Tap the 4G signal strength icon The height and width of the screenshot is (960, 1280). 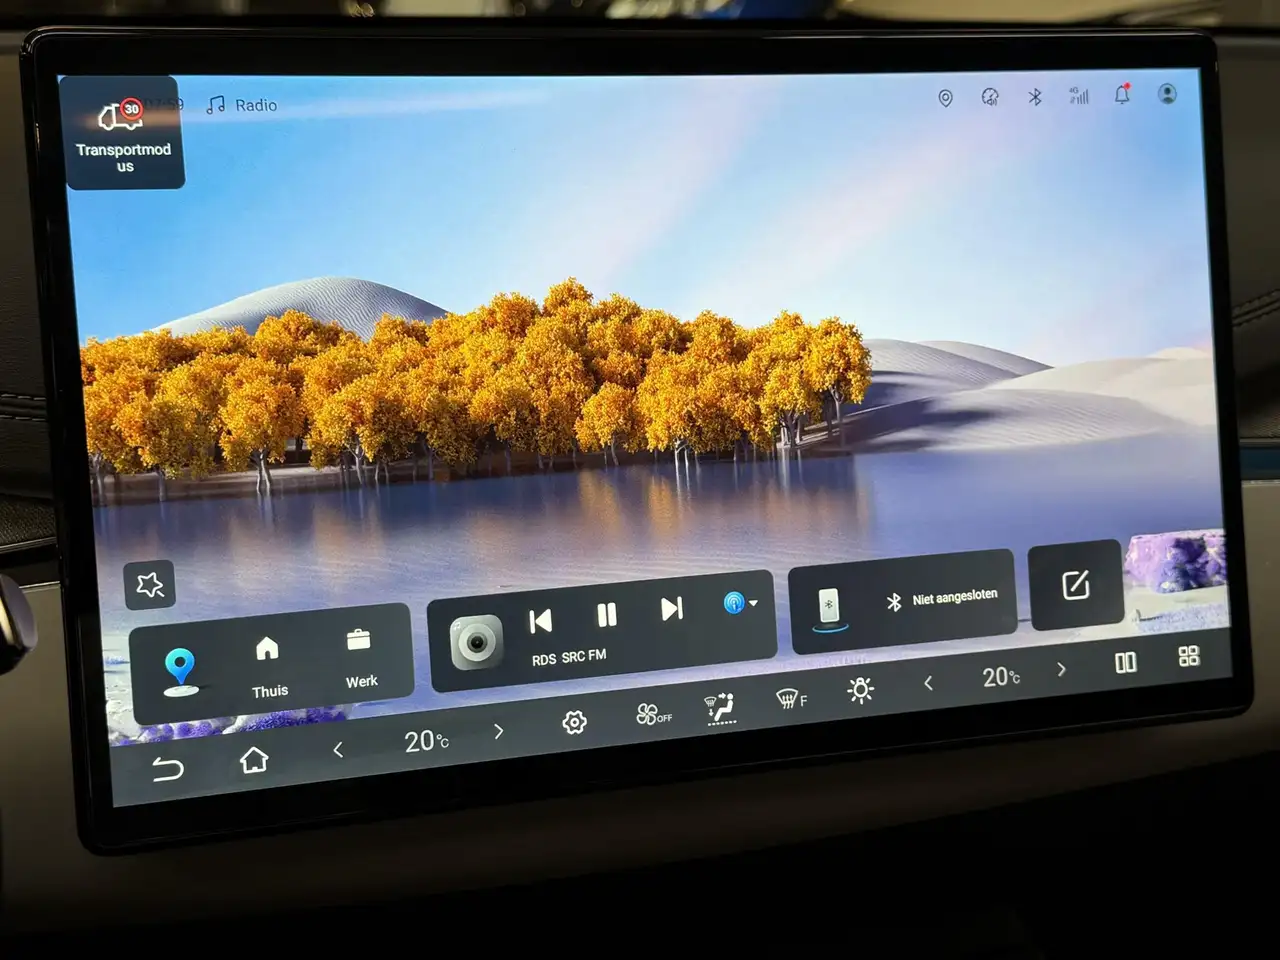pos(1079,95)
